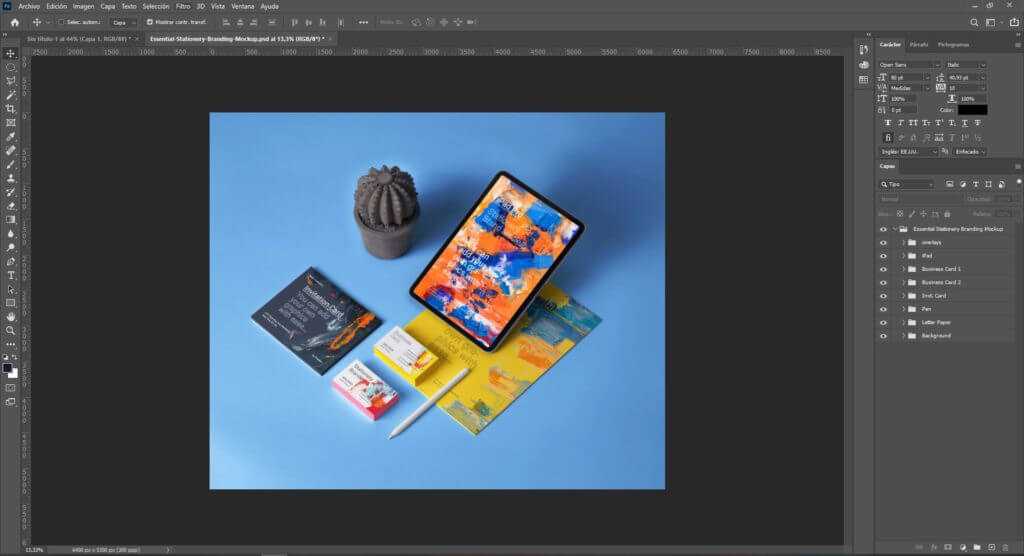Toggle visibility of the Background group
The height and width of the screenshot is (556, 1024).
pyautogui.click(x=883, y=336)
